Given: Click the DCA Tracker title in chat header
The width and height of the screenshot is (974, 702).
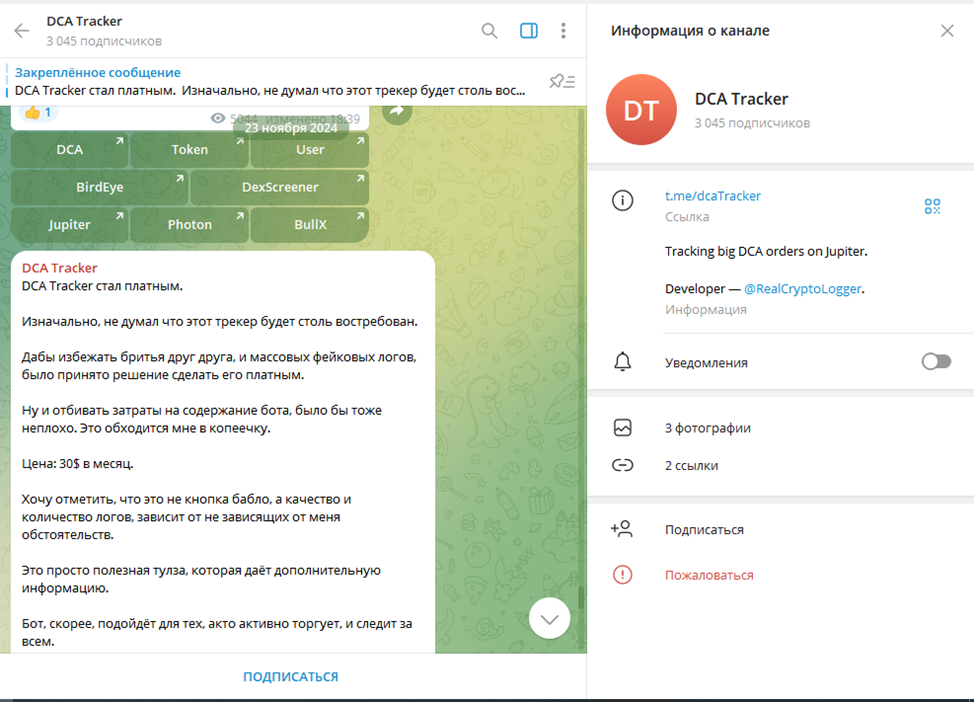Looking at the screenshot, I should tap(84, 21).
